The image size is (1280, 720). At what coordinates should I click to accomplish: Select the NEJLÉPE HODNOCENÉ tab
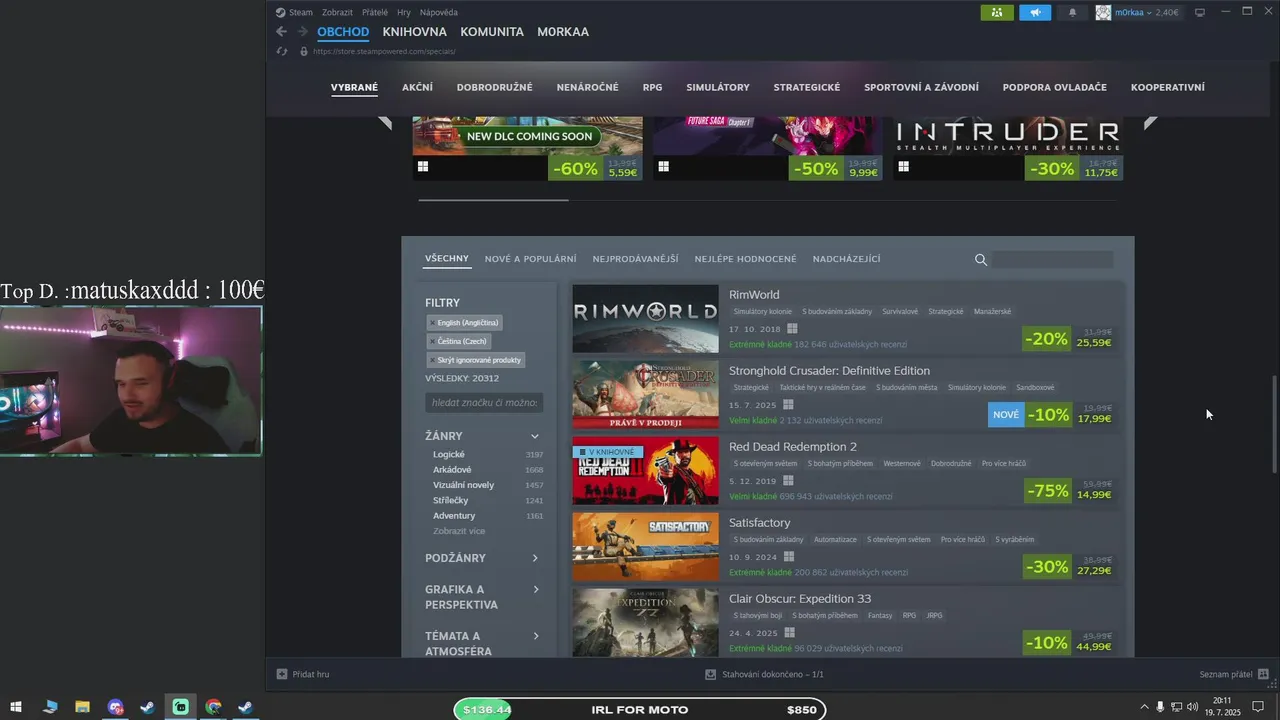coord(746,259)
